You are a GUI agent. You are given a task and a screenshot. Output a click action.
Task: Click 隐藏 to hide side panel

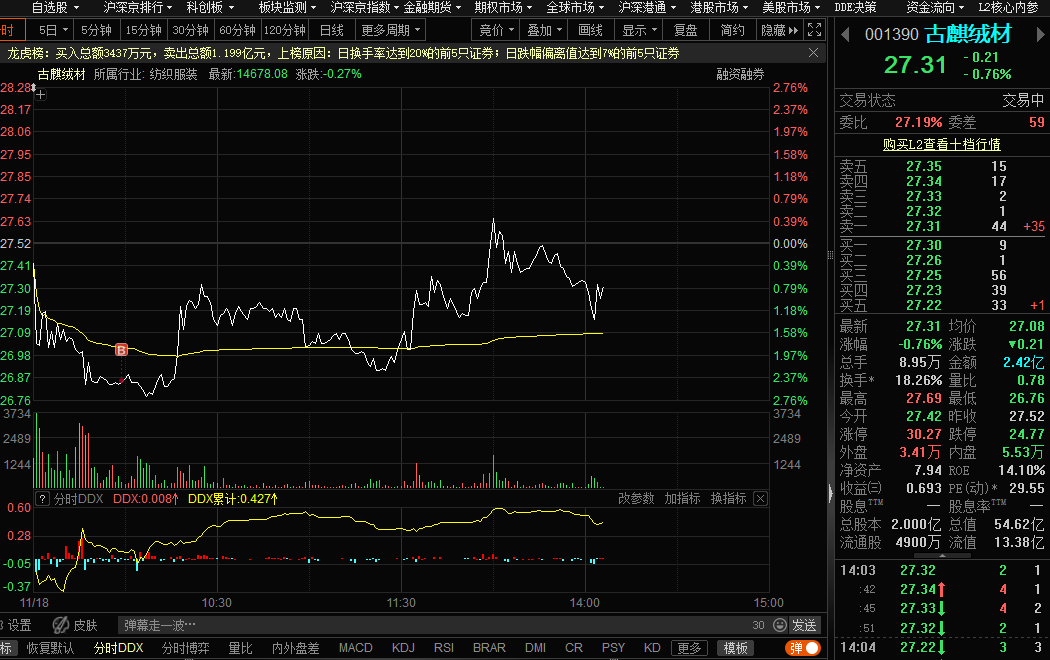[x=779, y=31]
